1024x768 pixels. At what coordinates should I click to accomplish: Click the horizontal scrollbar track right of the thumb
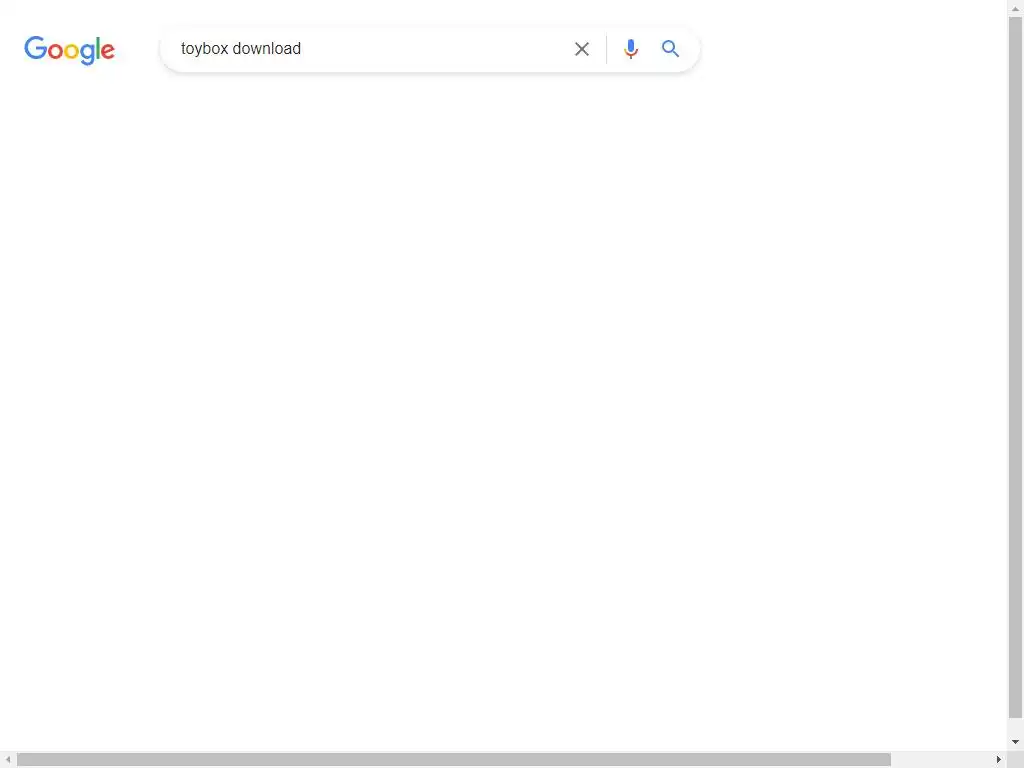click(x=940, y=760)
